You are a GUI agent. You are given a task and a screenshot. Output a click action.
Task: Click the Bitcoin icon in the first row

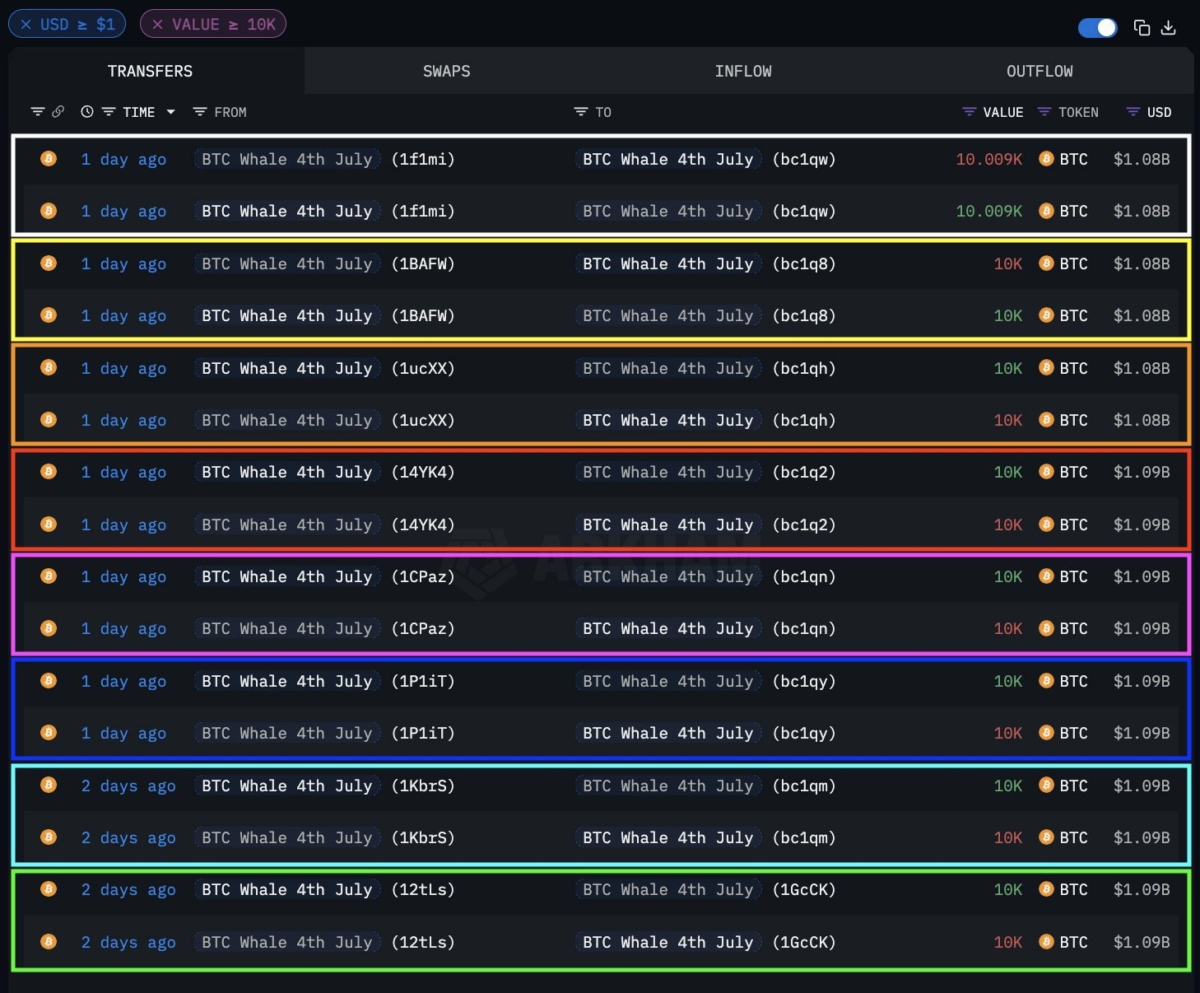pos(47,158)
